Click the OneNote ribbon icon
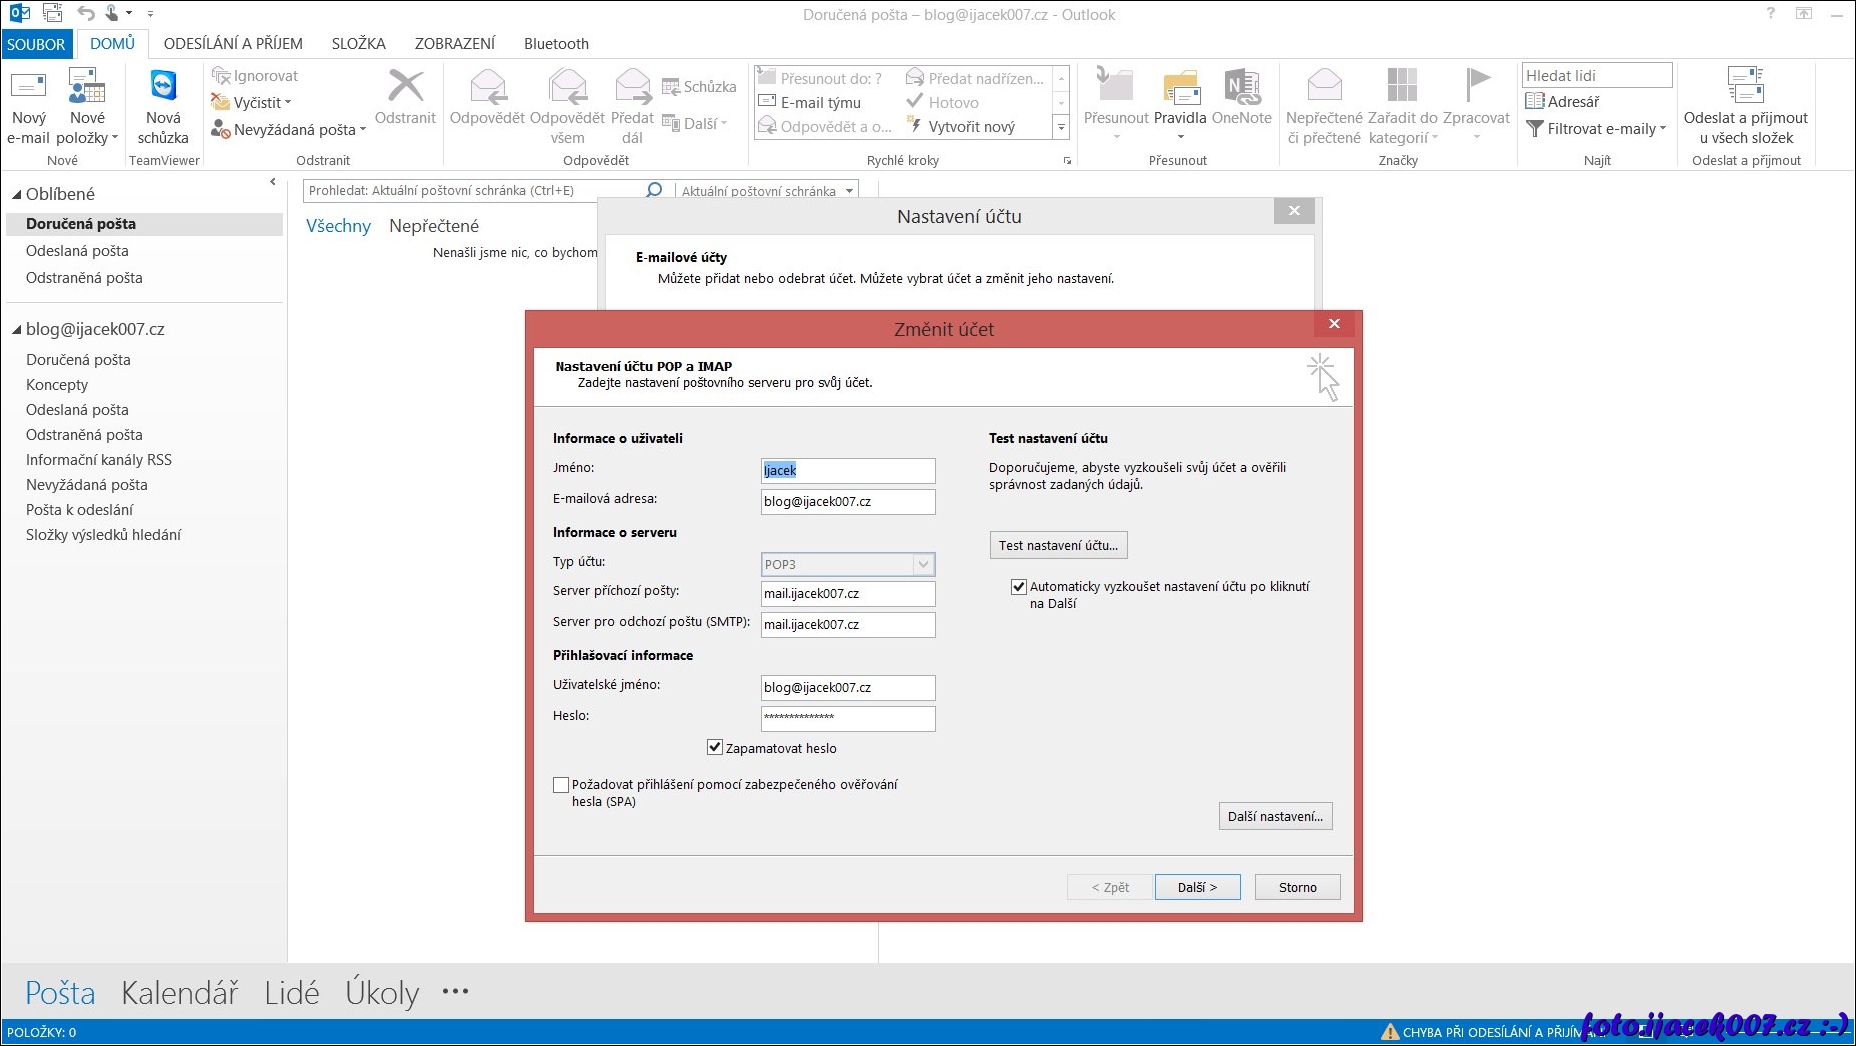The height and width of the screenshot is (1046, 1856). pyautogui.click(x=1241, y=90)
